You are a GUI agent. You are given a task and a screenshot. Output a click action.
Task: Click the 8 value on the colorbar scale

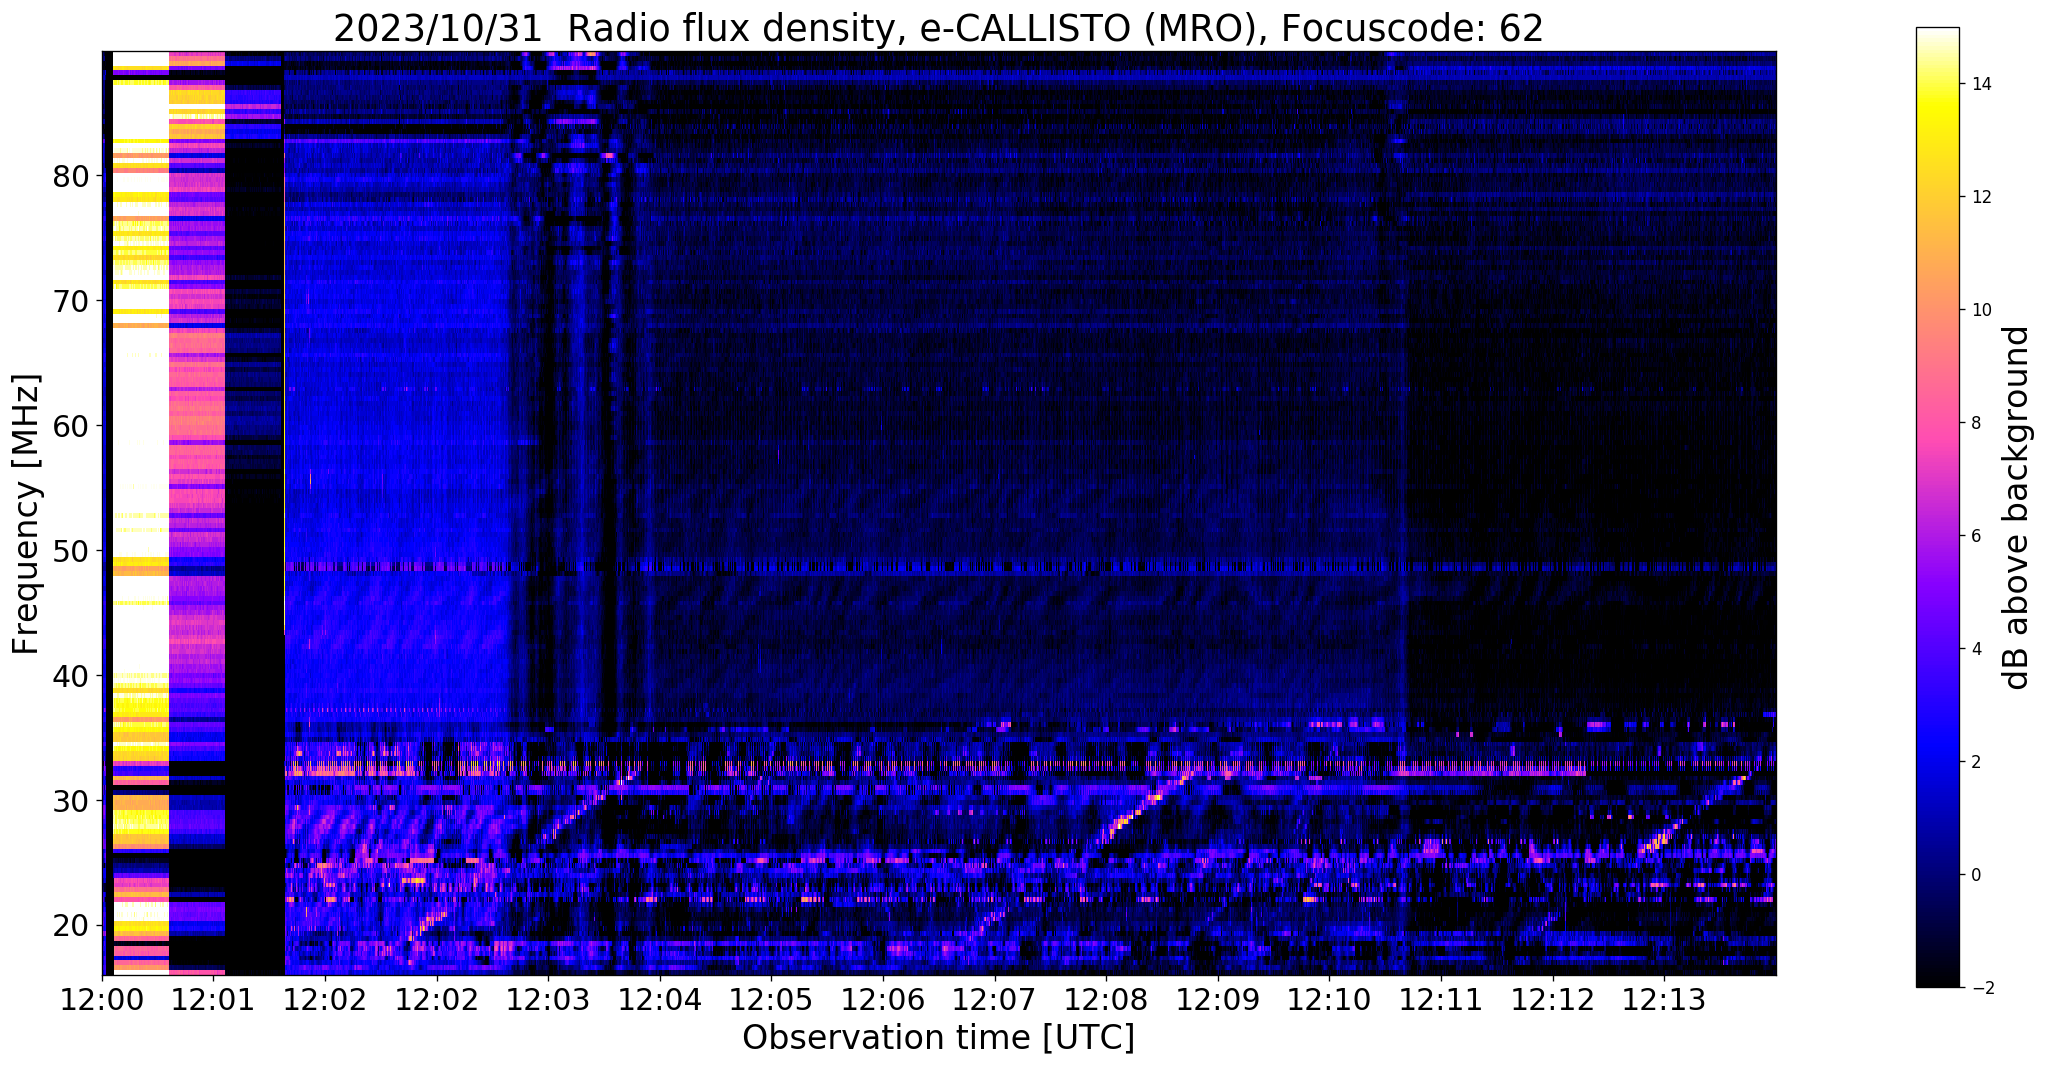pyautogui.click(x=1975, y=424)
